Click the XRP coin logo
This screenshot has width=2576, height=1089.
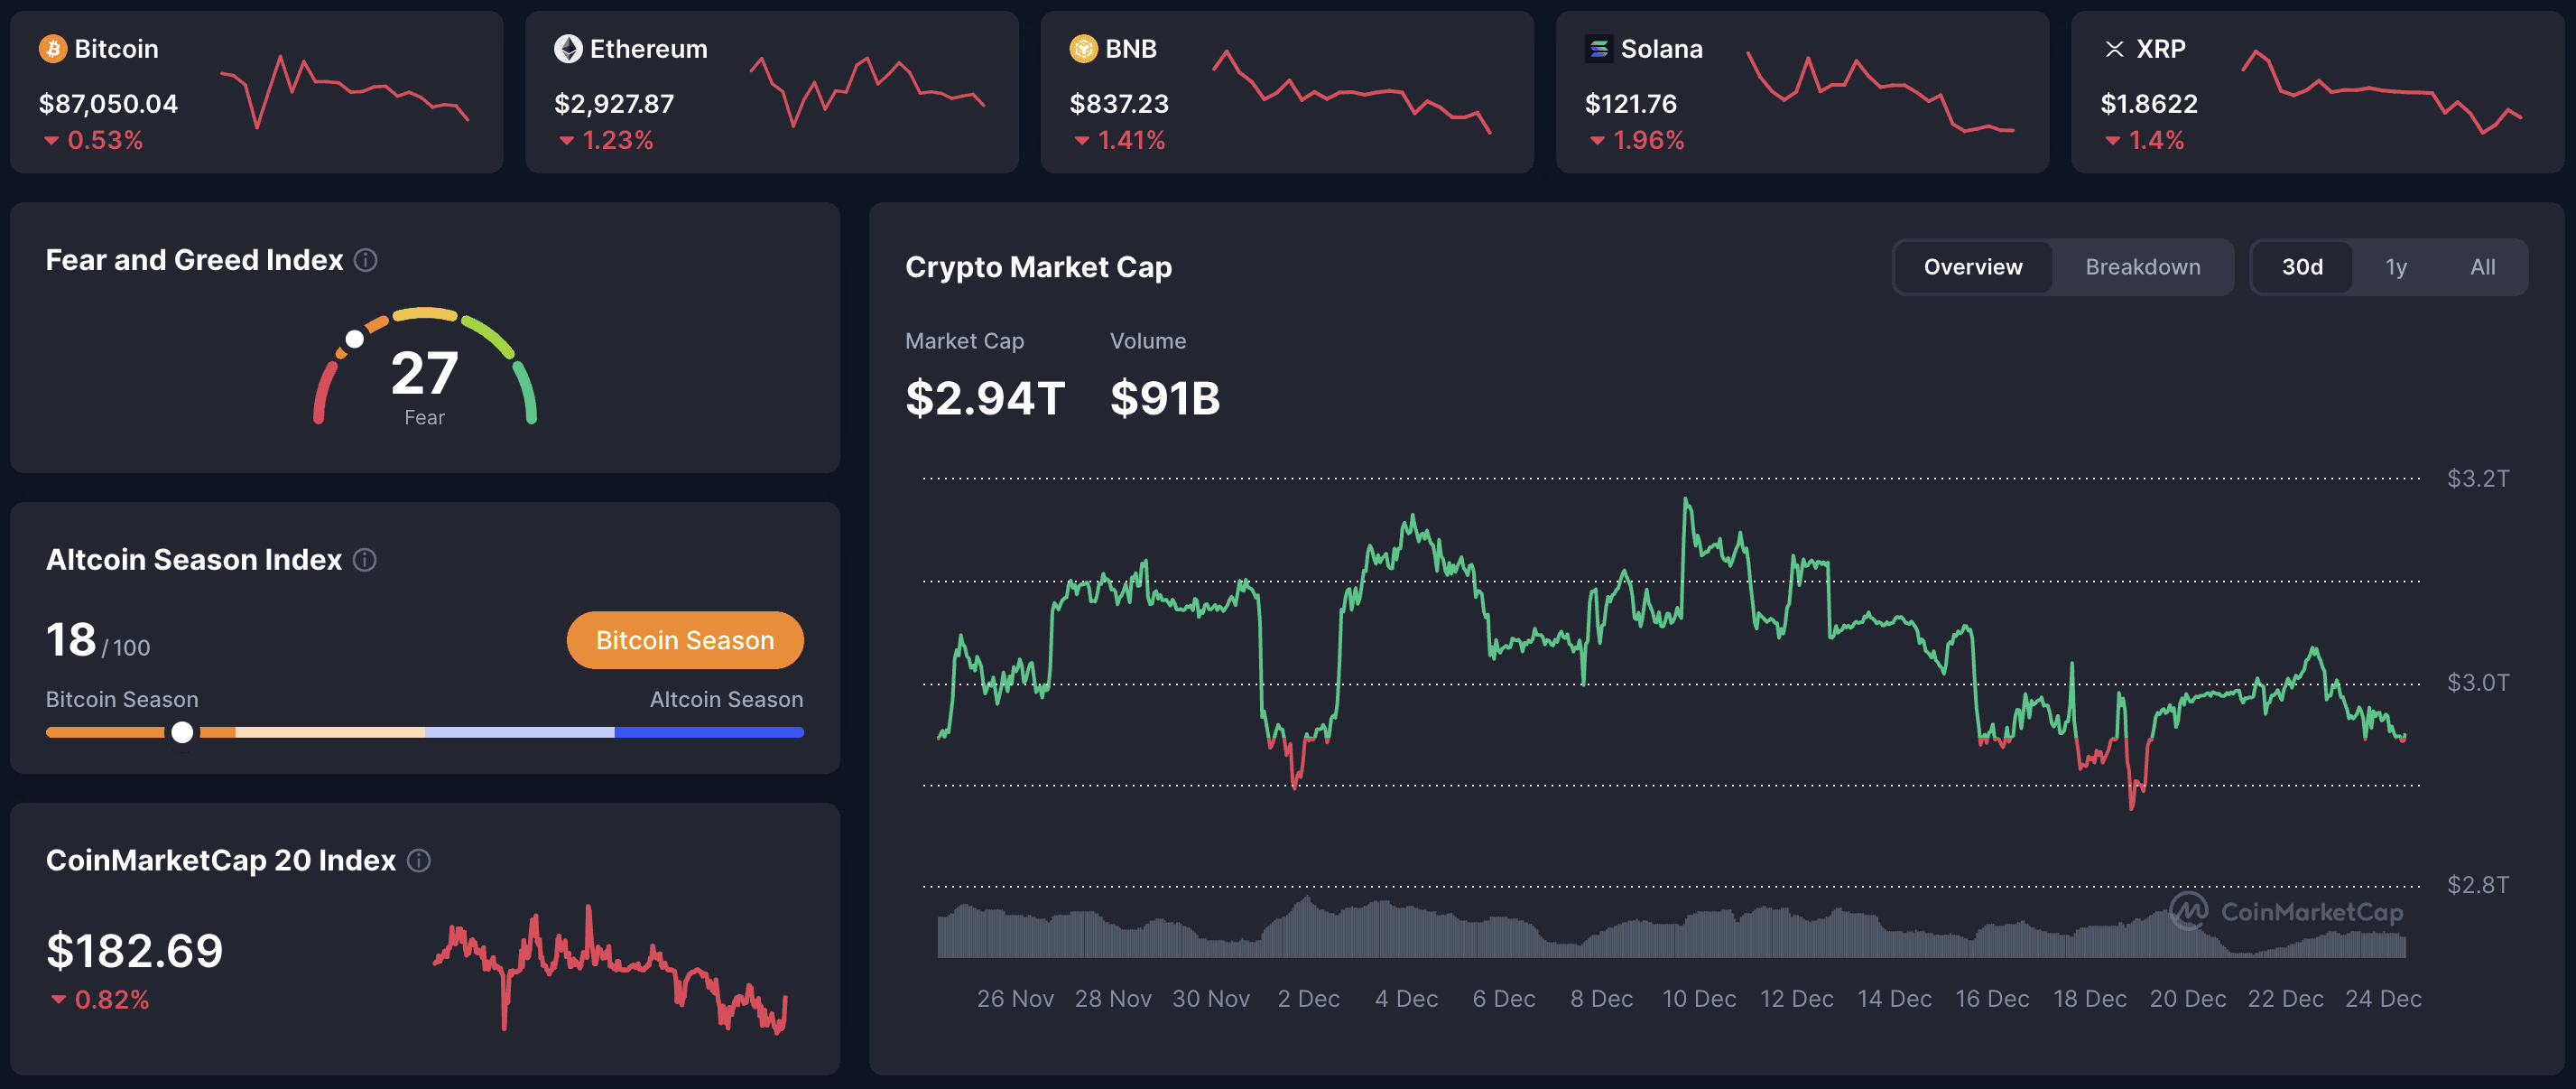click(2115, 48)
